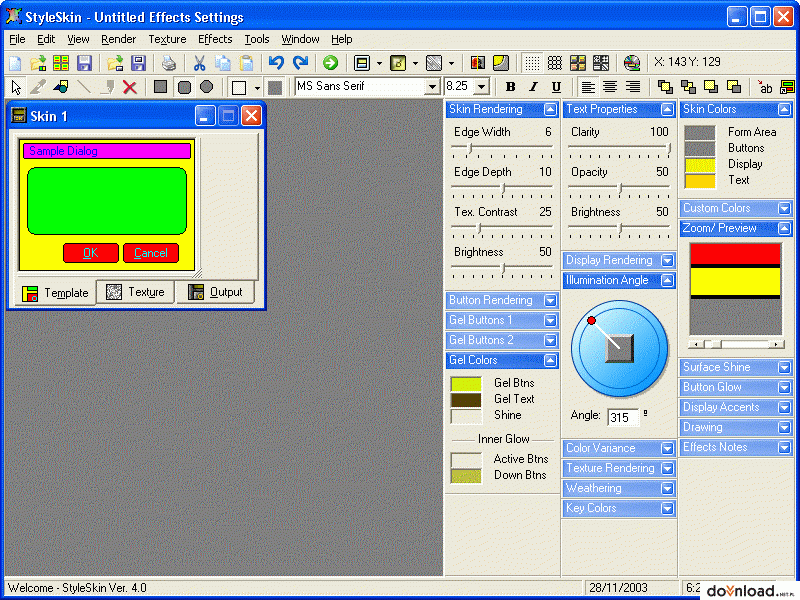The image size is (800, 600).
Task: Expand the Display Rendering panel
Action: tap(667, 261)
